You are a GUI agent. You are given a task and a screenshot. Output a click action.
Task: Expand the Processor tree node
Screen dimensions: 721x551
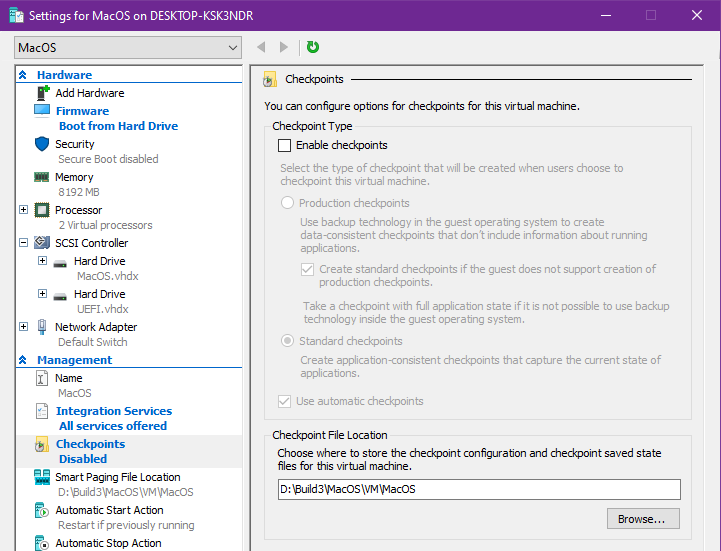coord(24,210)
